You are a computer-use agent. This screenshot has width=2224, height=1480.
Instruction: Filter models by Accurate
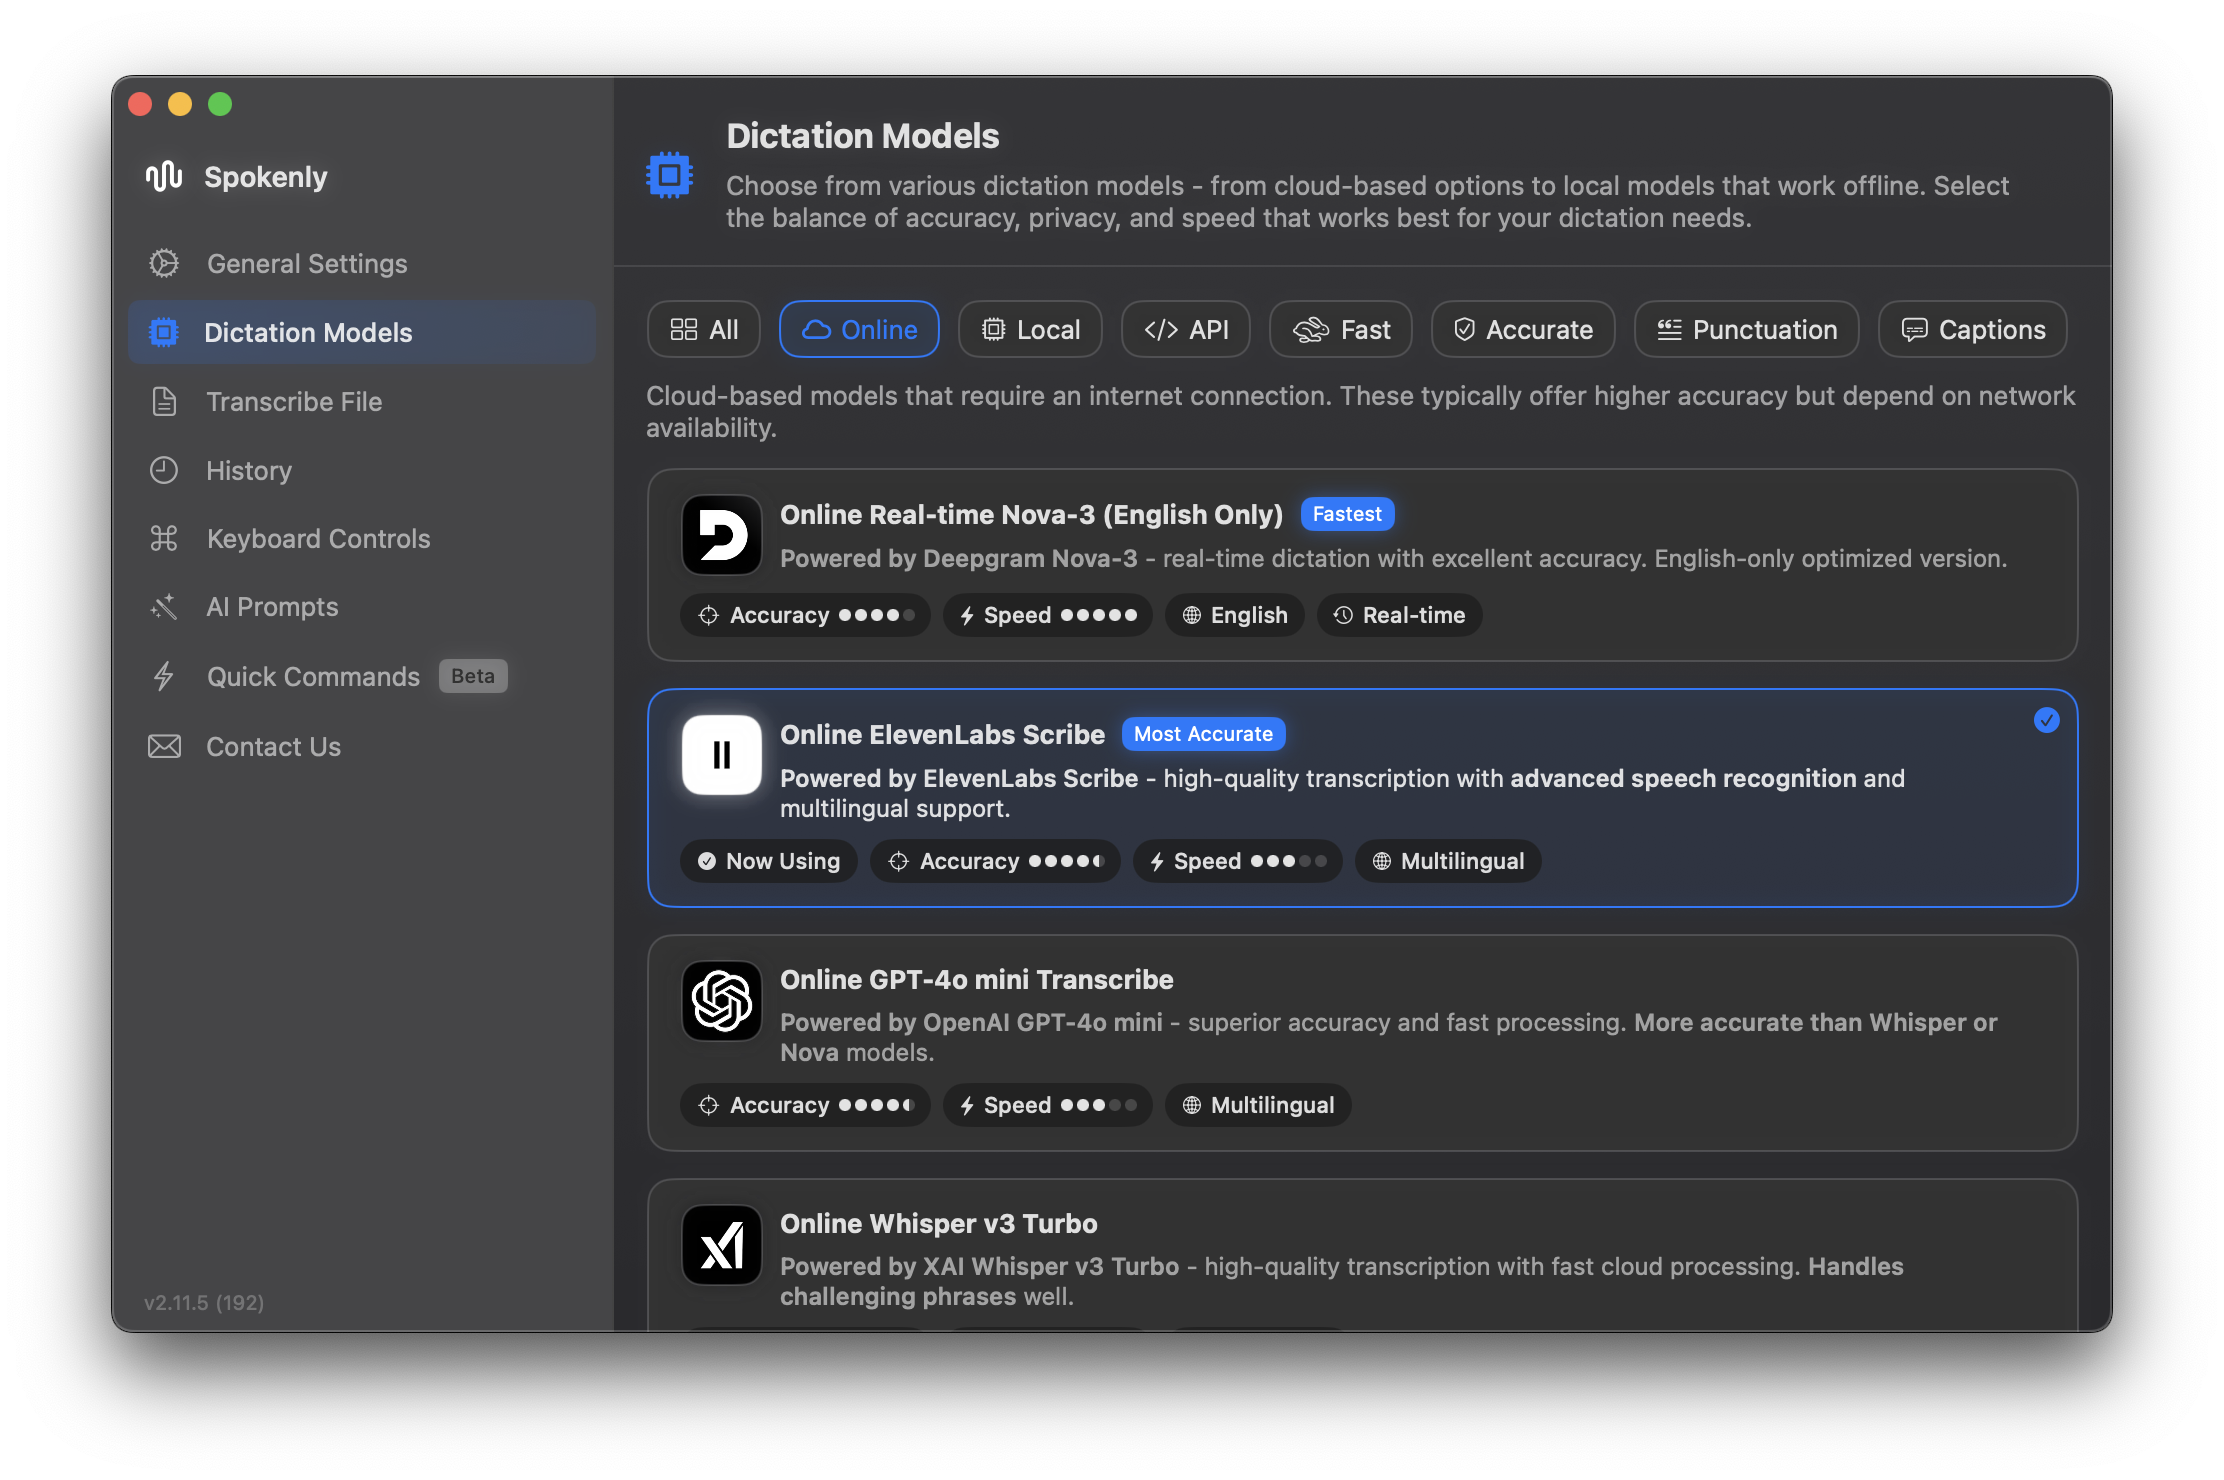coord(1522,329)
